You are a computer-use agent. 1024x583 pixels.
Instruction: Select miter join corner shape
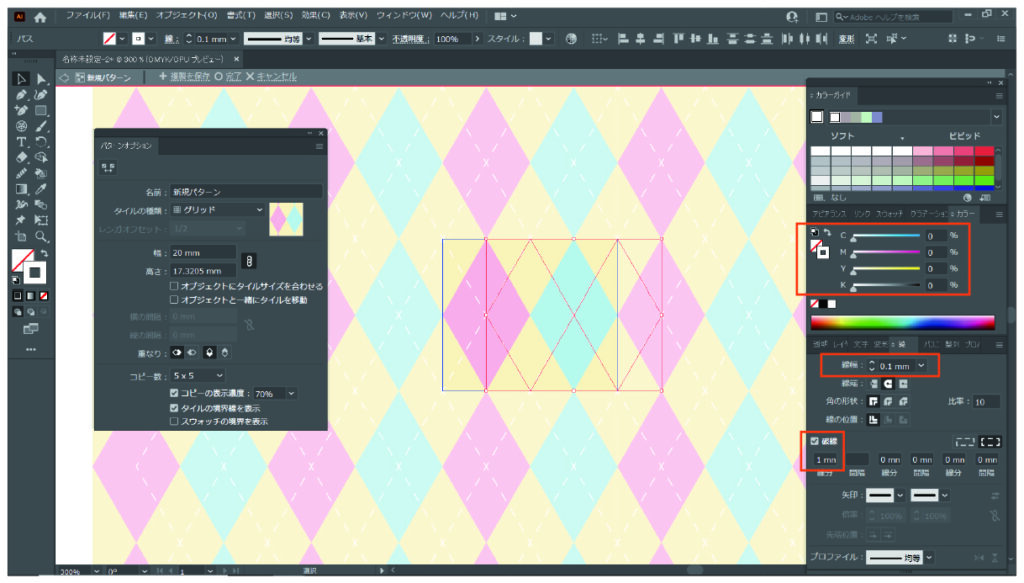point(873,402)
